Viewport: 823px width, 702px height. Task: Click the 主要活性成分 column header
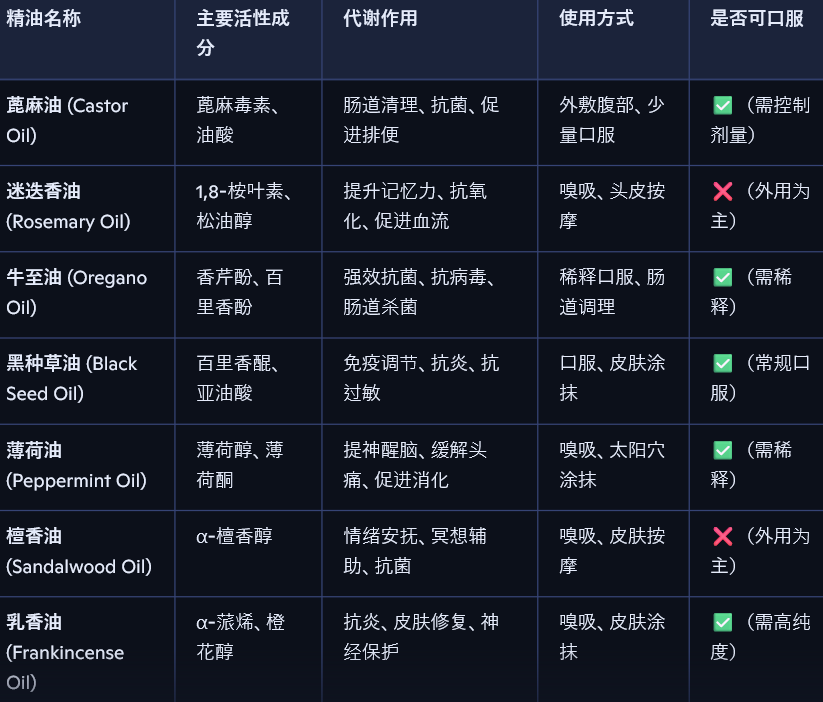click(243, 33)
